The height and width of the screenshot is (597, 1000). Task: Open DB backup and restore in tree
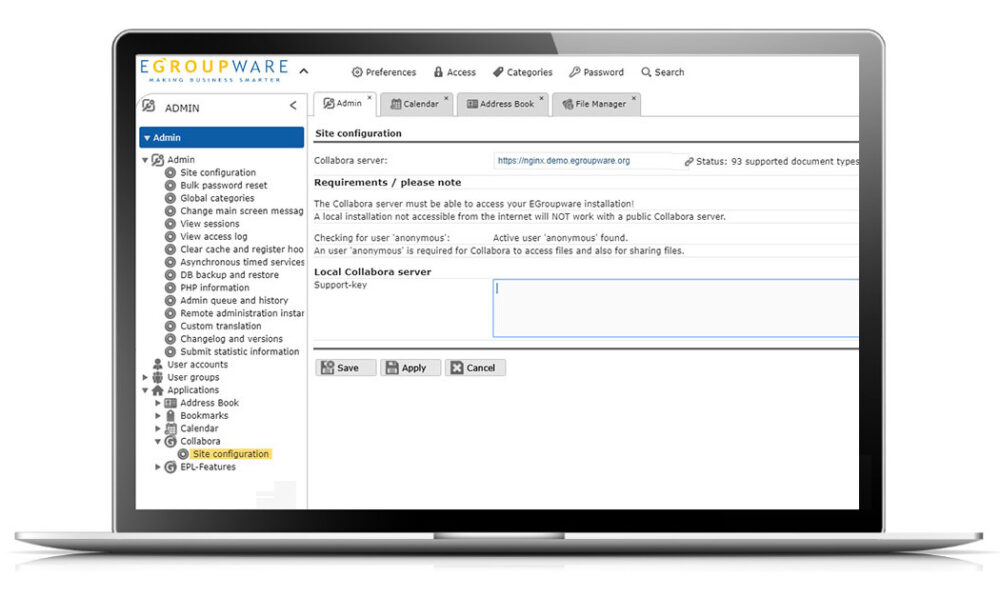click(229, 275)
